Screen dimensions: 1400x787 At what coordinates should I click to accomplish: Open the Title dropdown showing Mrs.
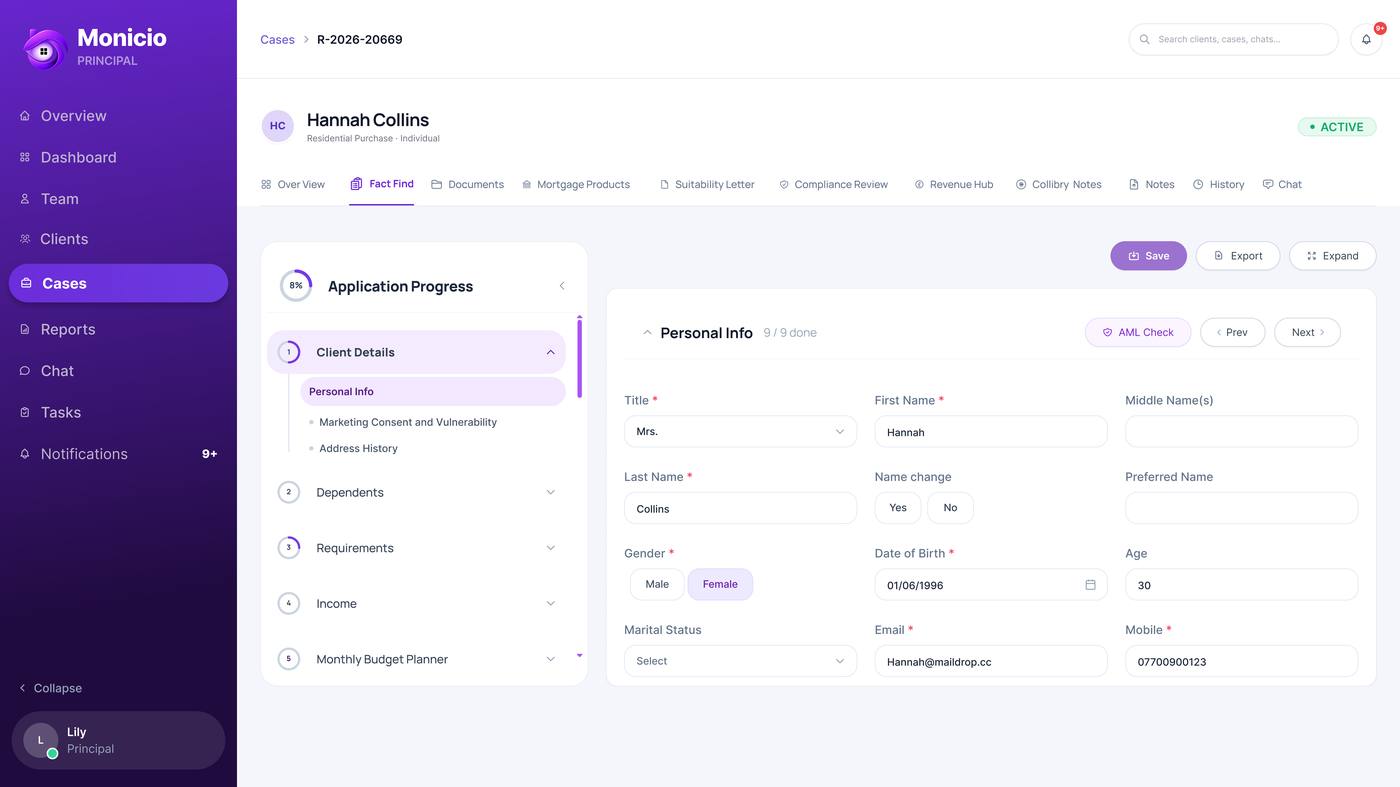tap(740, 432)
